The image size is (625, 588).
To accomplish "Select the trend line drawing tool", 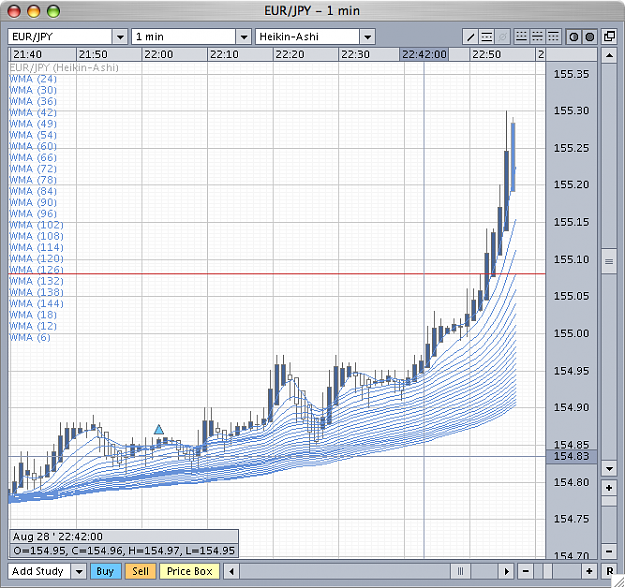I will click(x=470, y=37).
